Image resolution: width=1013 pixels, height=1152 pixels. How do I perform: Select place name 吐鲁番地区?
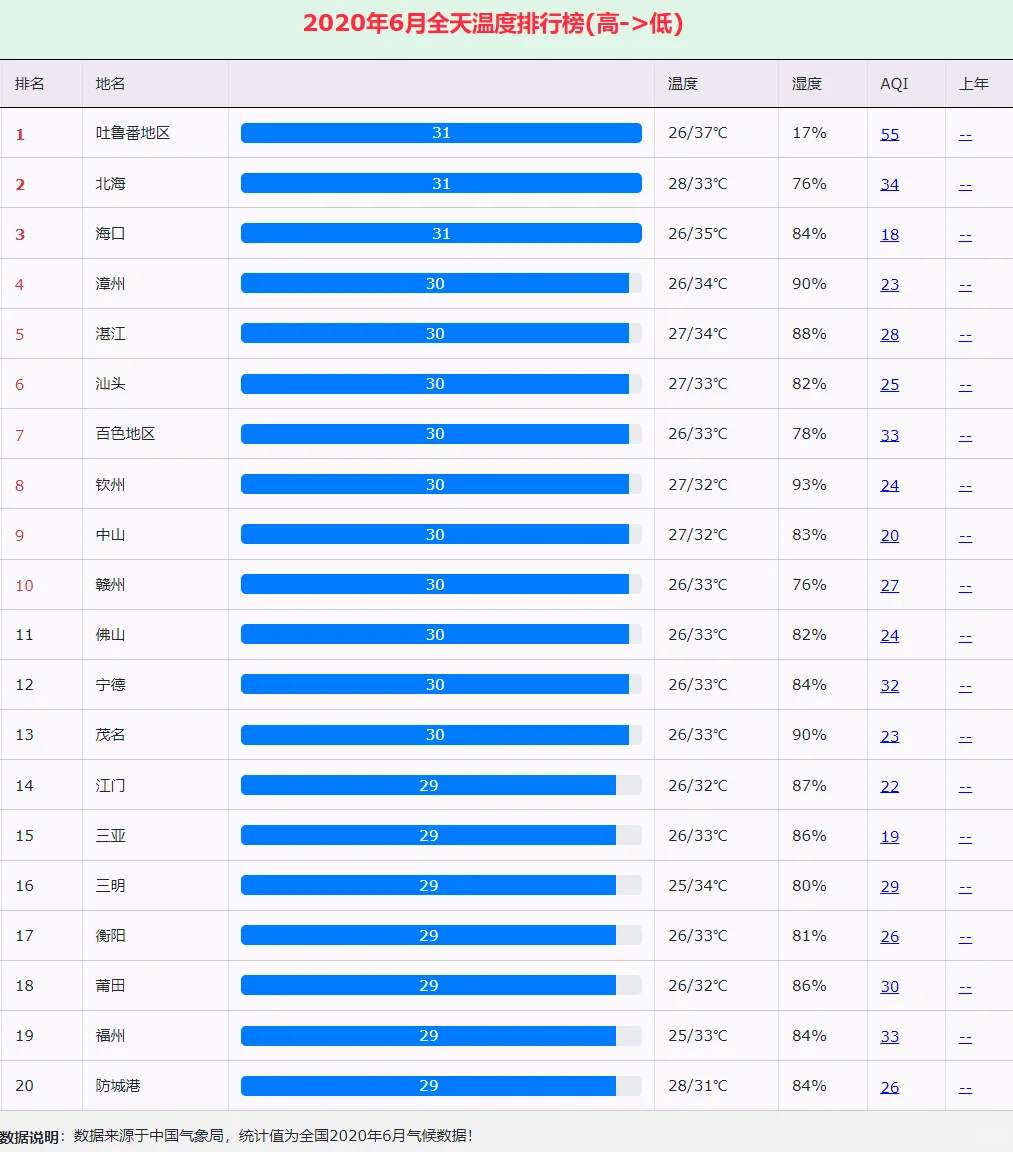coord(133,133)
